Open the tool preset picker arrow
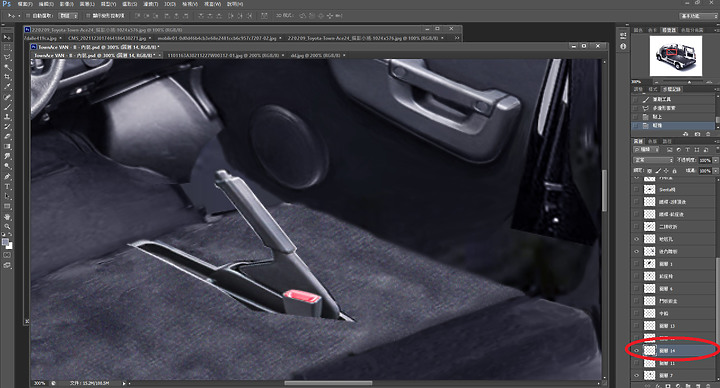720x388 pixels. 18,16
